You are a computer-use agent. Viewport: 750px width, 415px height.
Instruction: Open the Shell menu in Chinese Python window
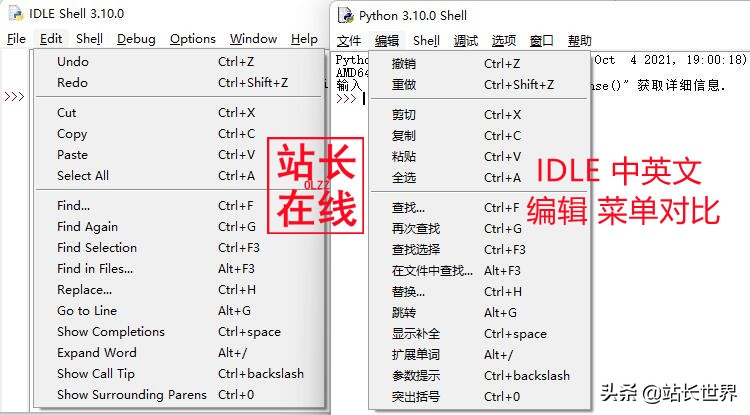point(426,41)
